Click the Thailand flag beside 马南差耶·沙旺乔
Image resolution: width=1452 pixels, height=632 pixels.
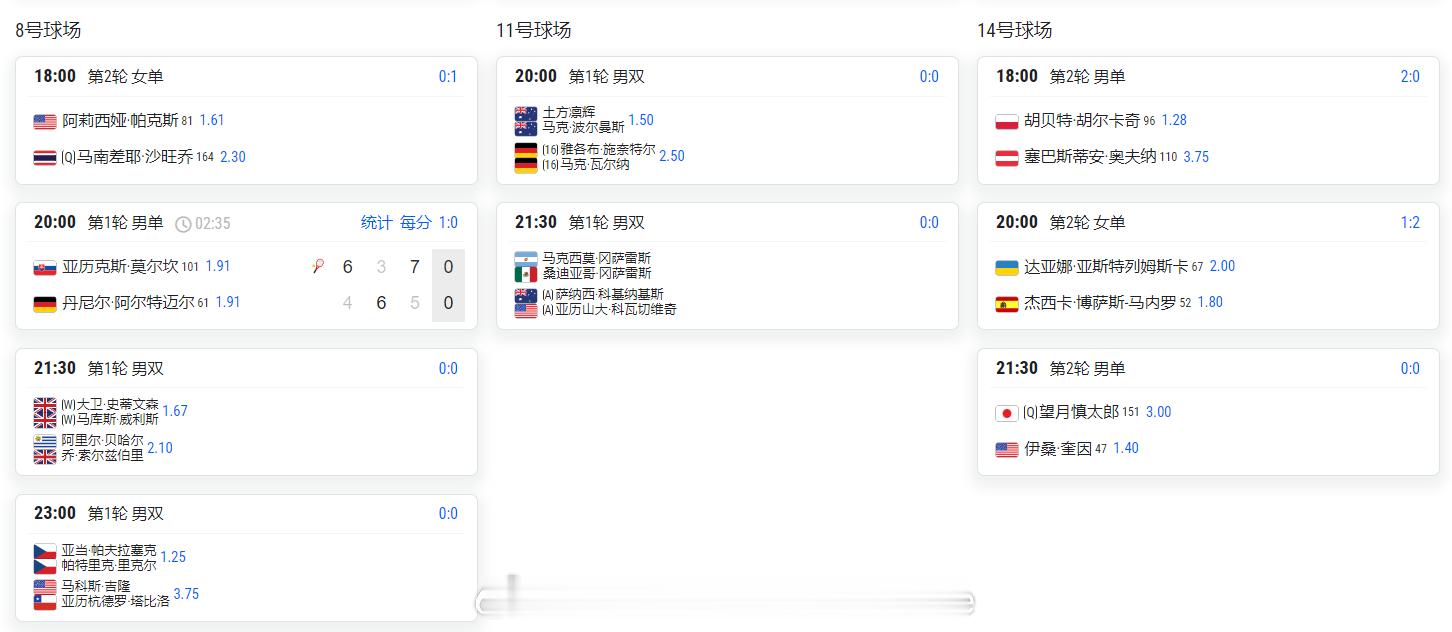[x=45, y=157]
